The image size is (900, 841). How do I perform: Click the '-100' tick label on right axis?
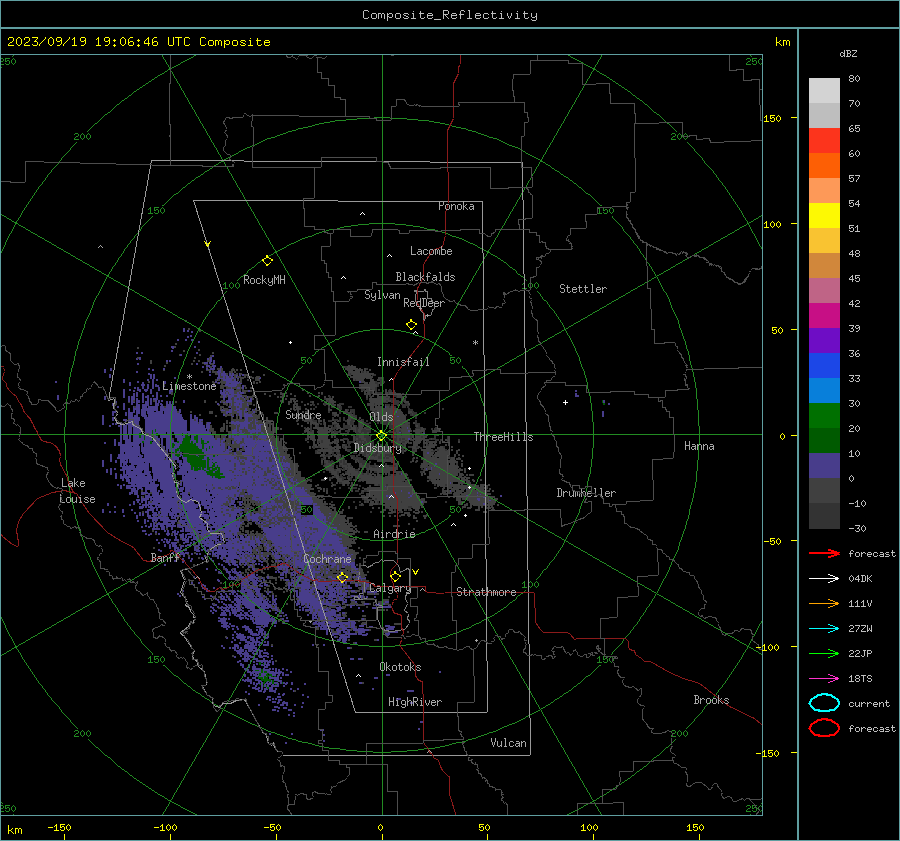pyautogui.click(x=767, y=647)
